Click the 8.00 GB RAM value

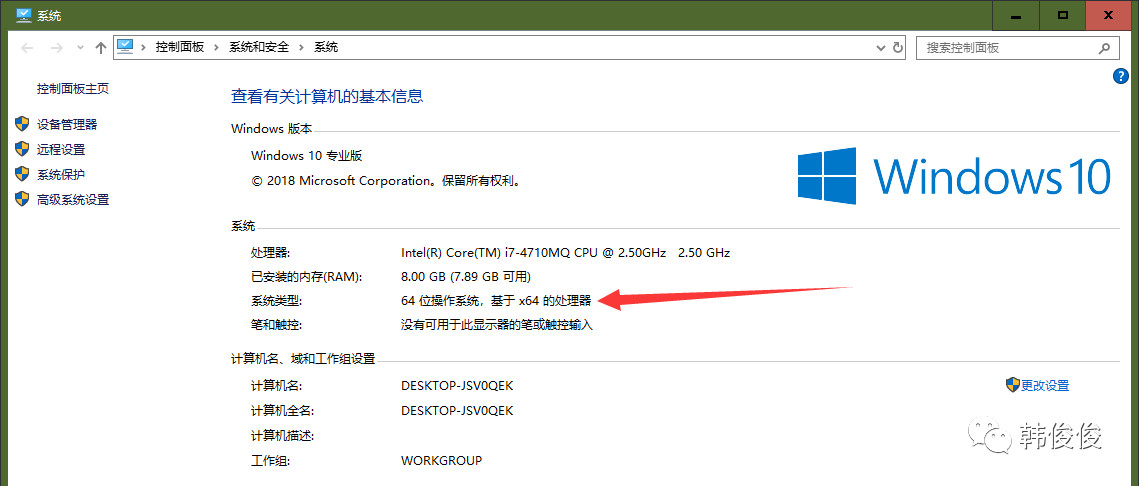point(466,277)
